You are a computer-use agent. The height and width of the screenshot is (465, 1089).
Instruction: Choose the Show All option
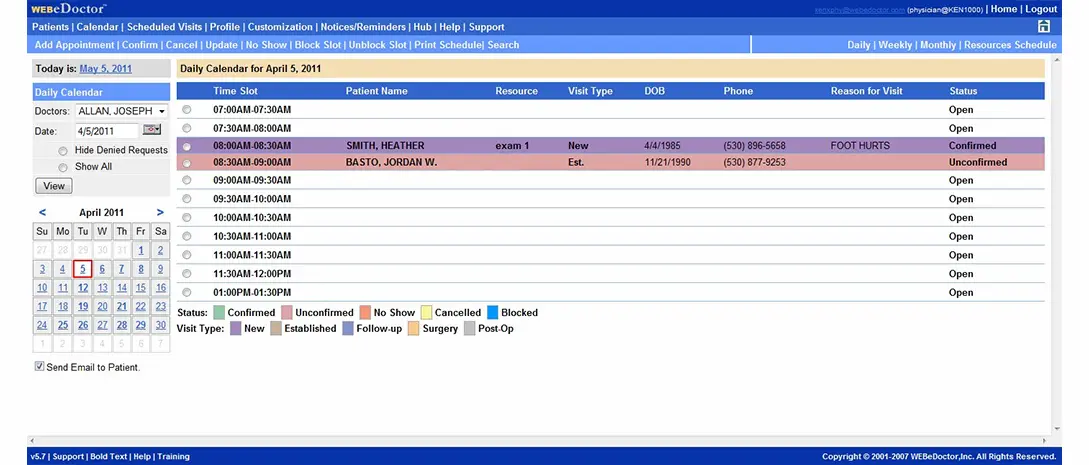point(63,167)
